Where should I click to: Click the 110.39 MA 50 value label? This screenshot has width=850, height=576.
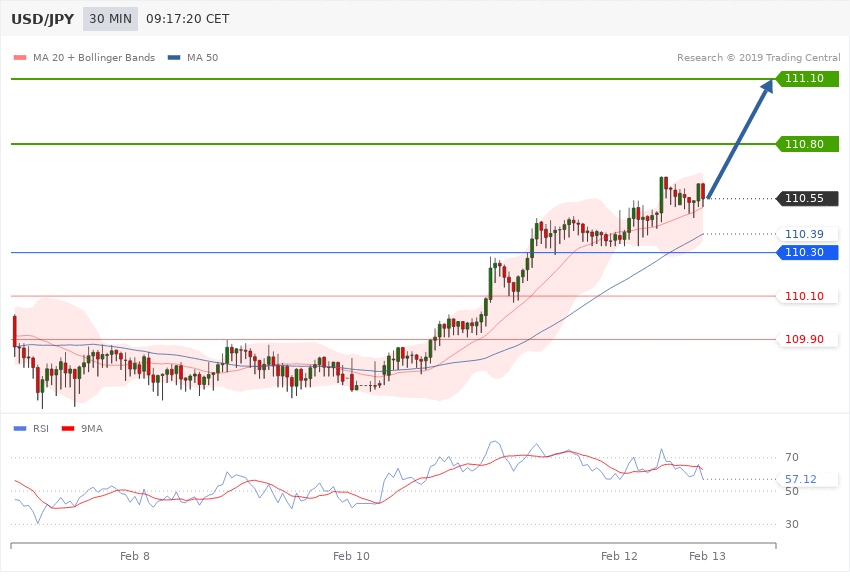[x=808, y=234]
